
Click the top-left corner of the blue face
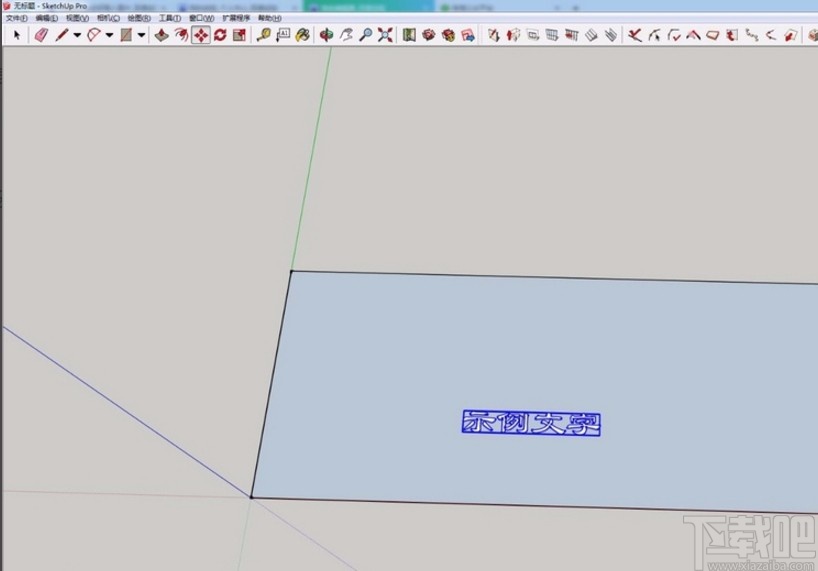pyautogui.click(x=292, y=271)
